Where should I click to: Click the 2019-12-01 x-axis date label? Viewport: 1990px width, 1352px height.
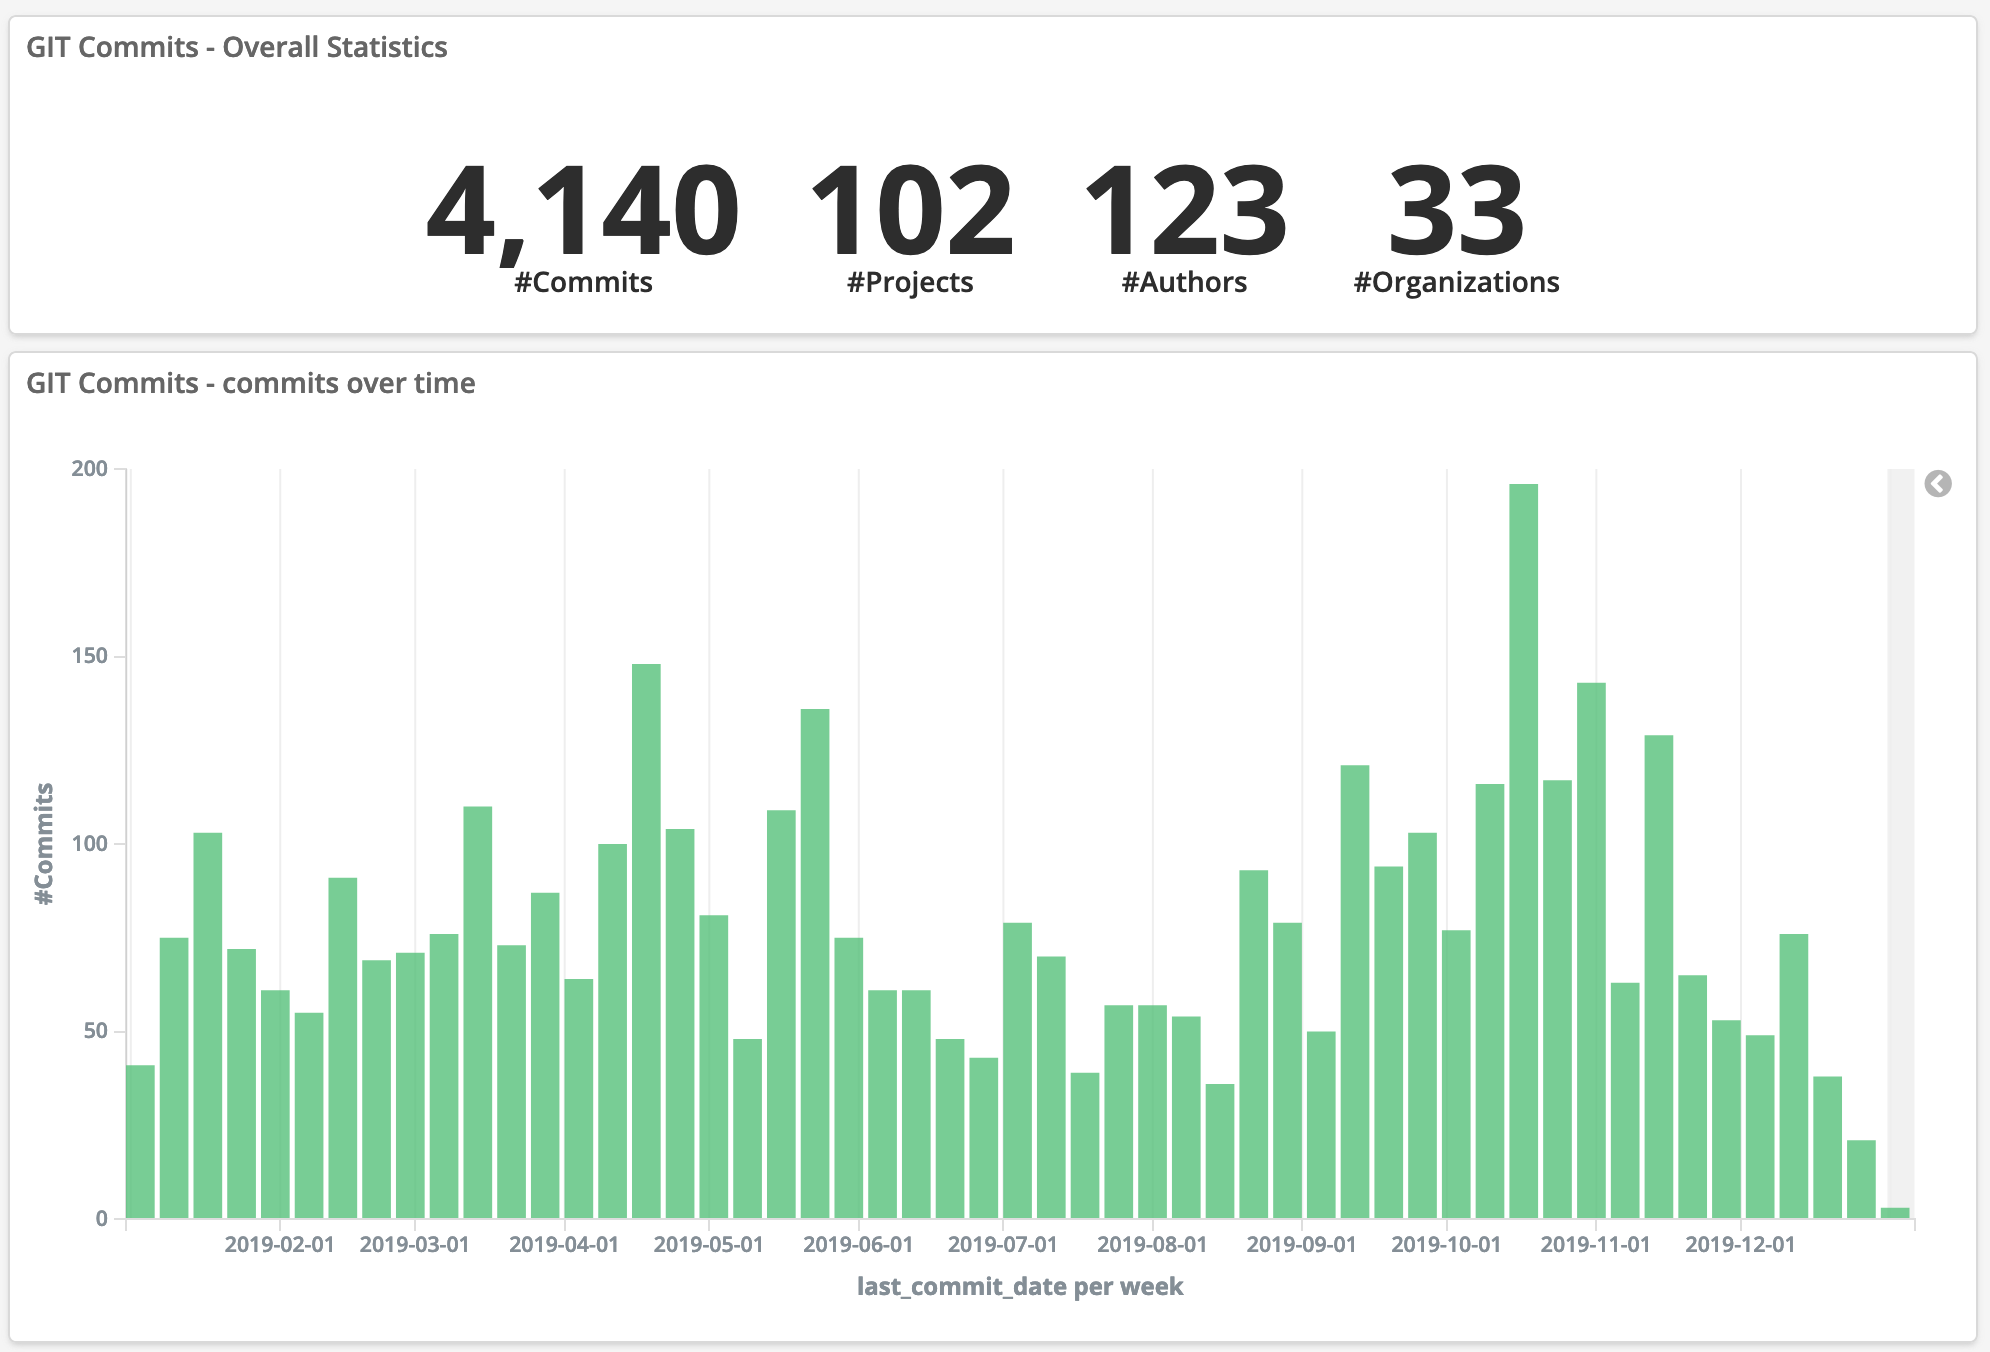click(x=1740, y=1245)
